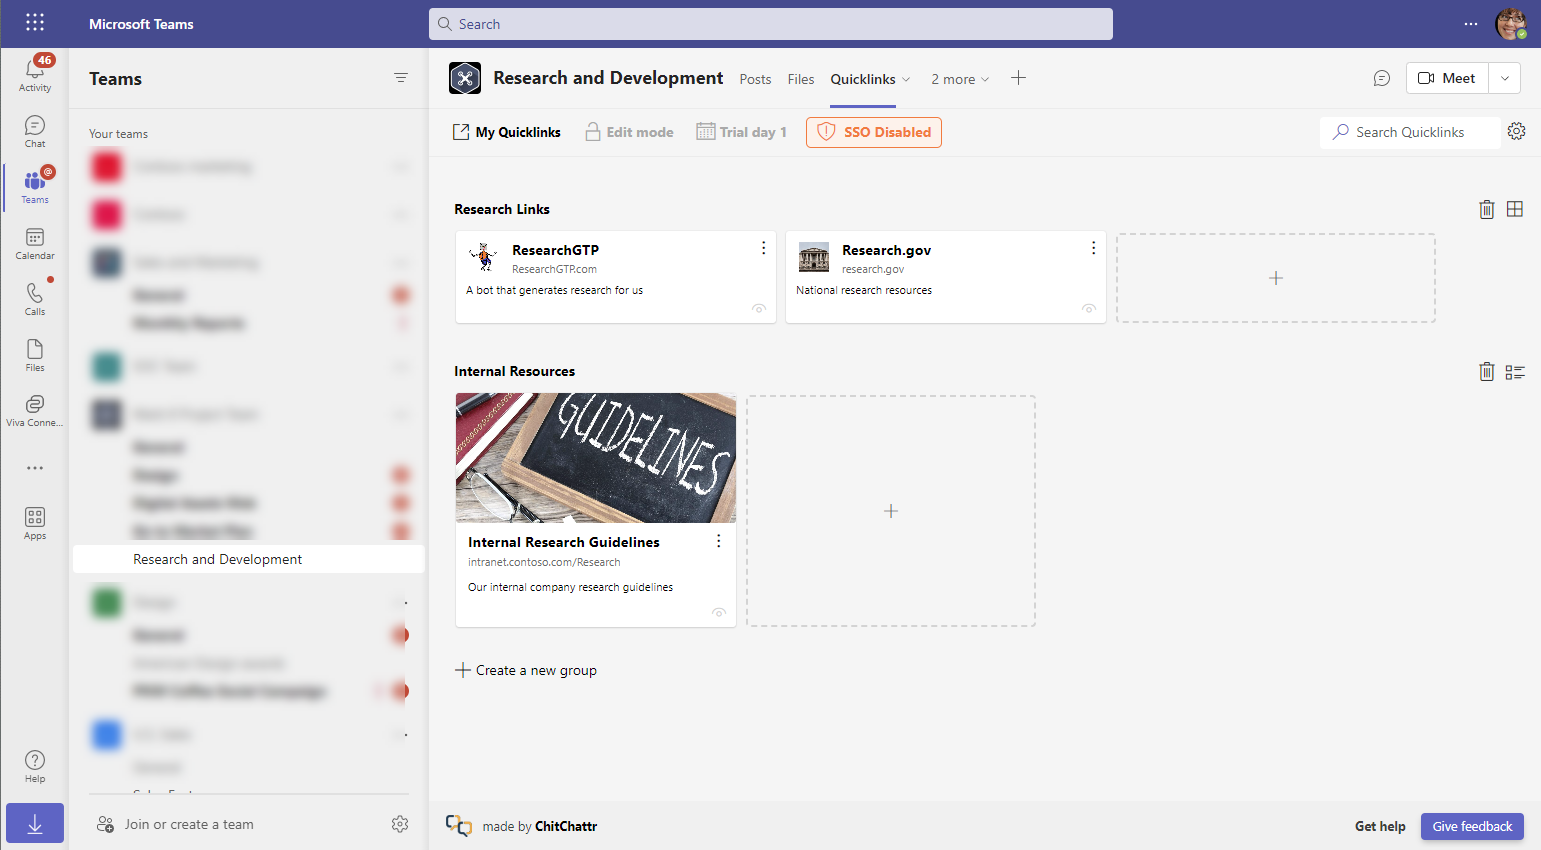Open Quicklinks settings gear
This screenshot has height=850, width=1541.
tap(1517, 131)
